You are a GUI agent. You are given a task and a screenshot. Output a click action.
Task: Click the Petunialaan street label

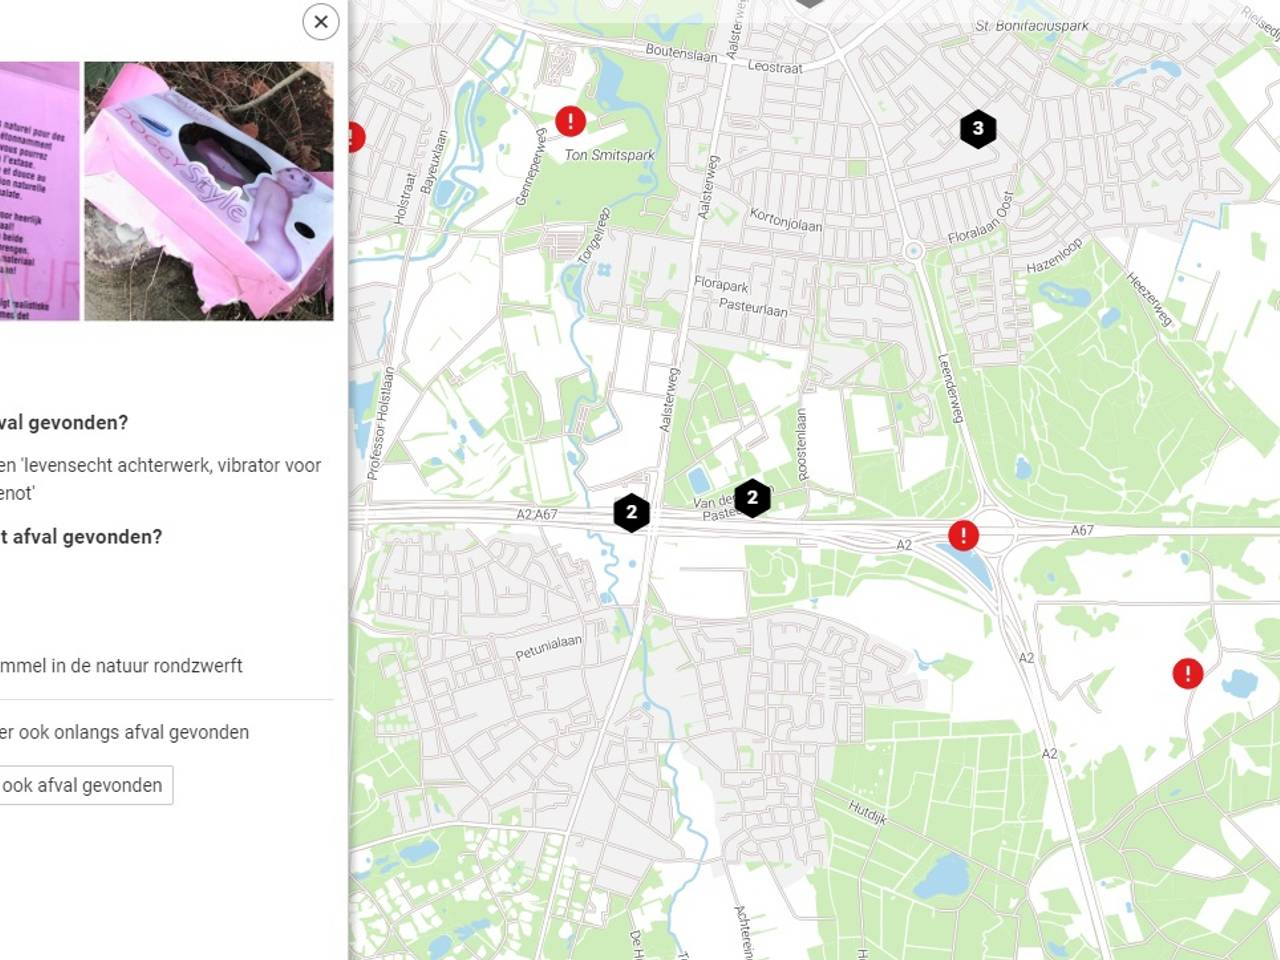pyautogui.click(x=548, y=647)
